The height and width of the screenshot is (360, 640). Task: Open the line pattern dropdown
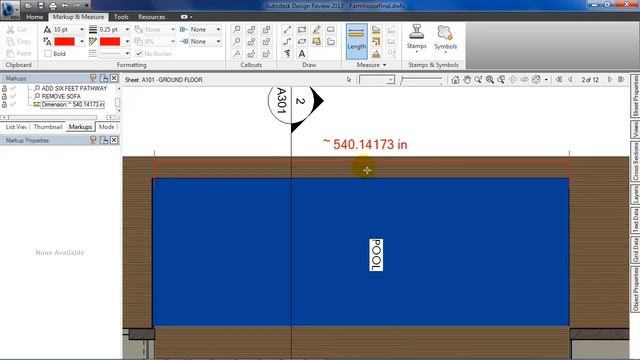tap(127, 53)
